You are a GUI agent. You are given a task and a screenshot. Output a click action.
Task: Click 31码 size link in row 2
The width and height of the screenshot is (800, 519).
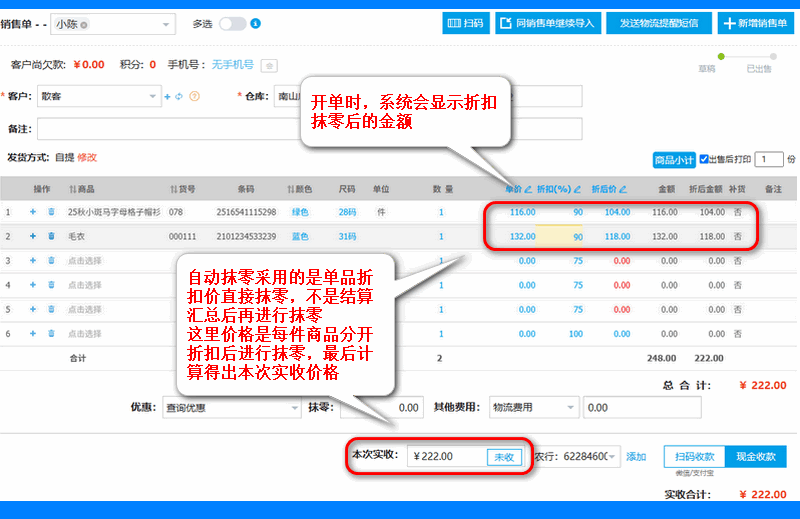point(347,237)
